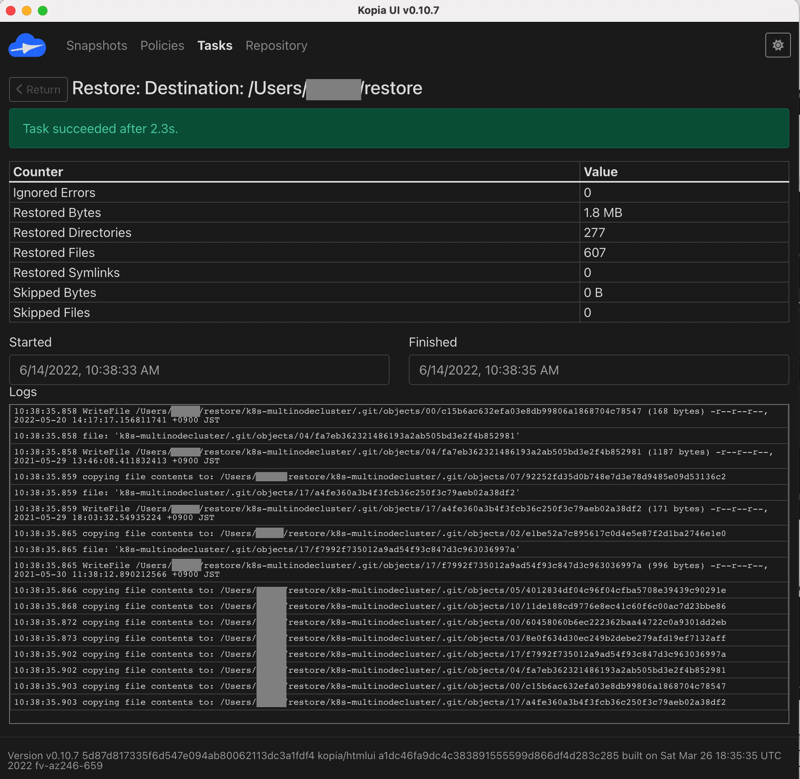Go to the Repository tab
This screenshot has width=800, height=779.
[277, 45]
